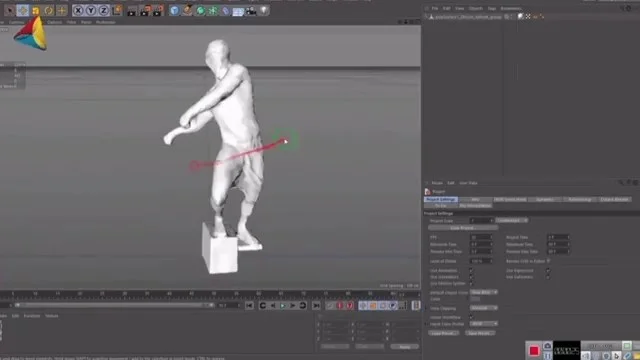
Task: Add a floor environment object icon
Action: point(238,11)
